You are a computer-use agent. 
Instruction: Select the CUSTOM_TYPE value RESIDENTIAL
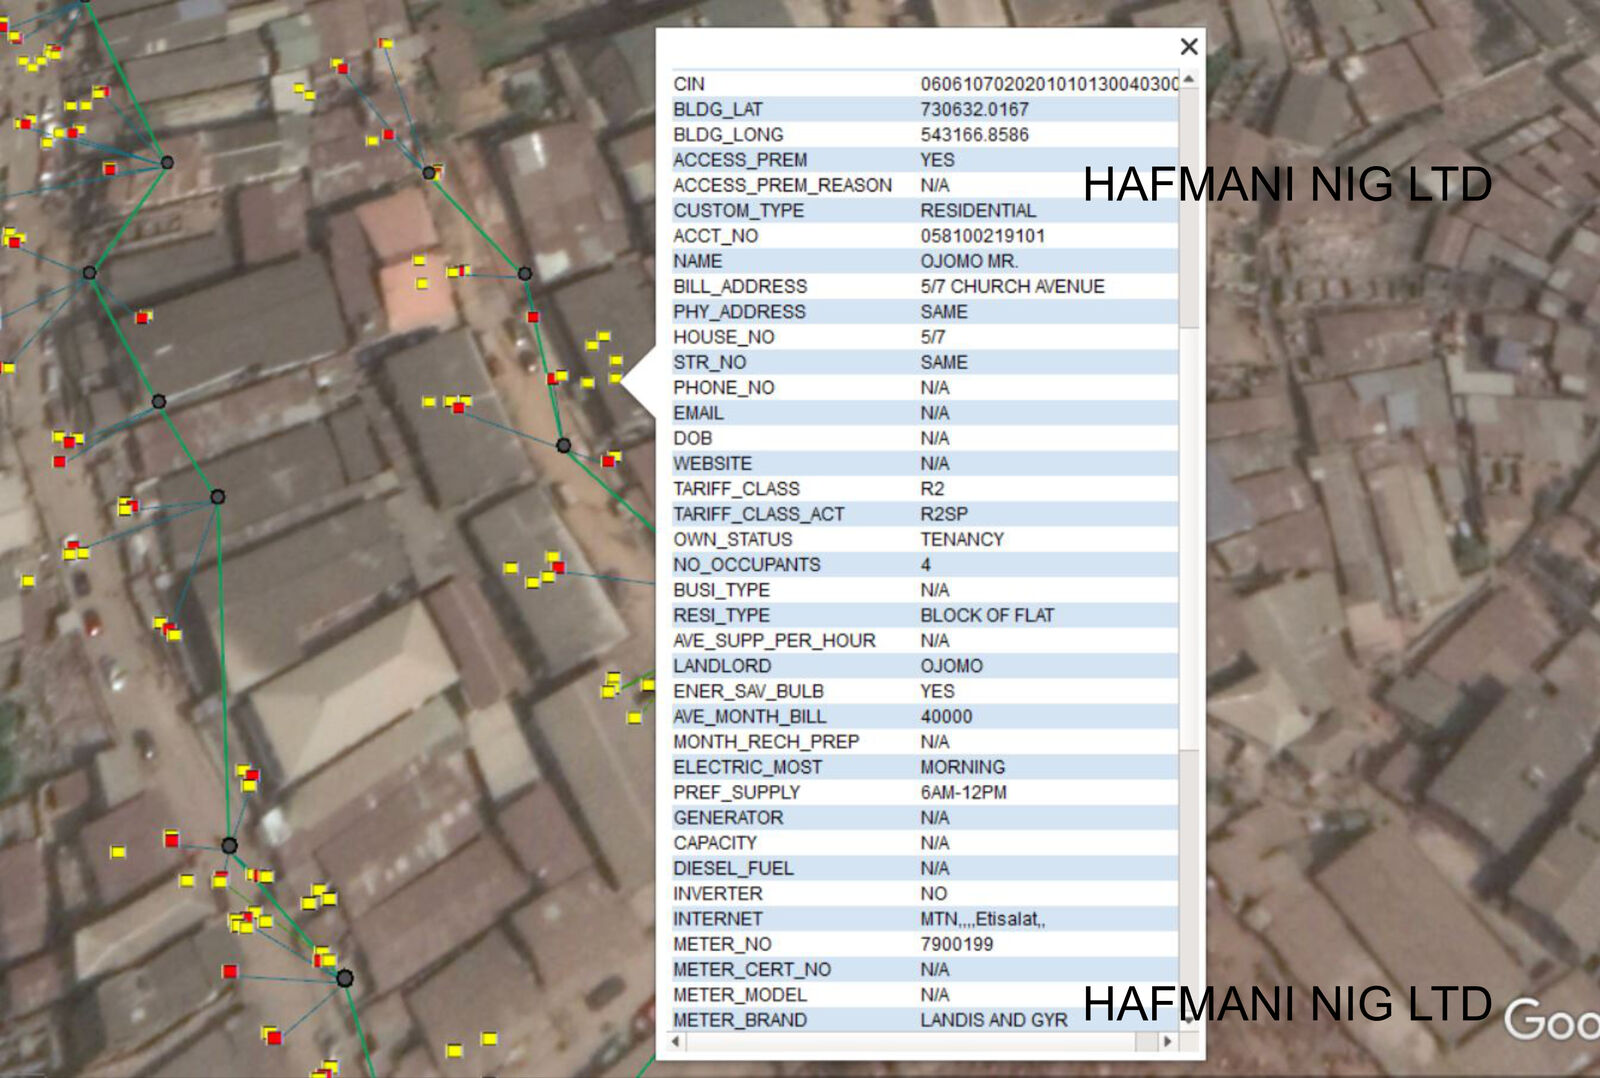978,210
